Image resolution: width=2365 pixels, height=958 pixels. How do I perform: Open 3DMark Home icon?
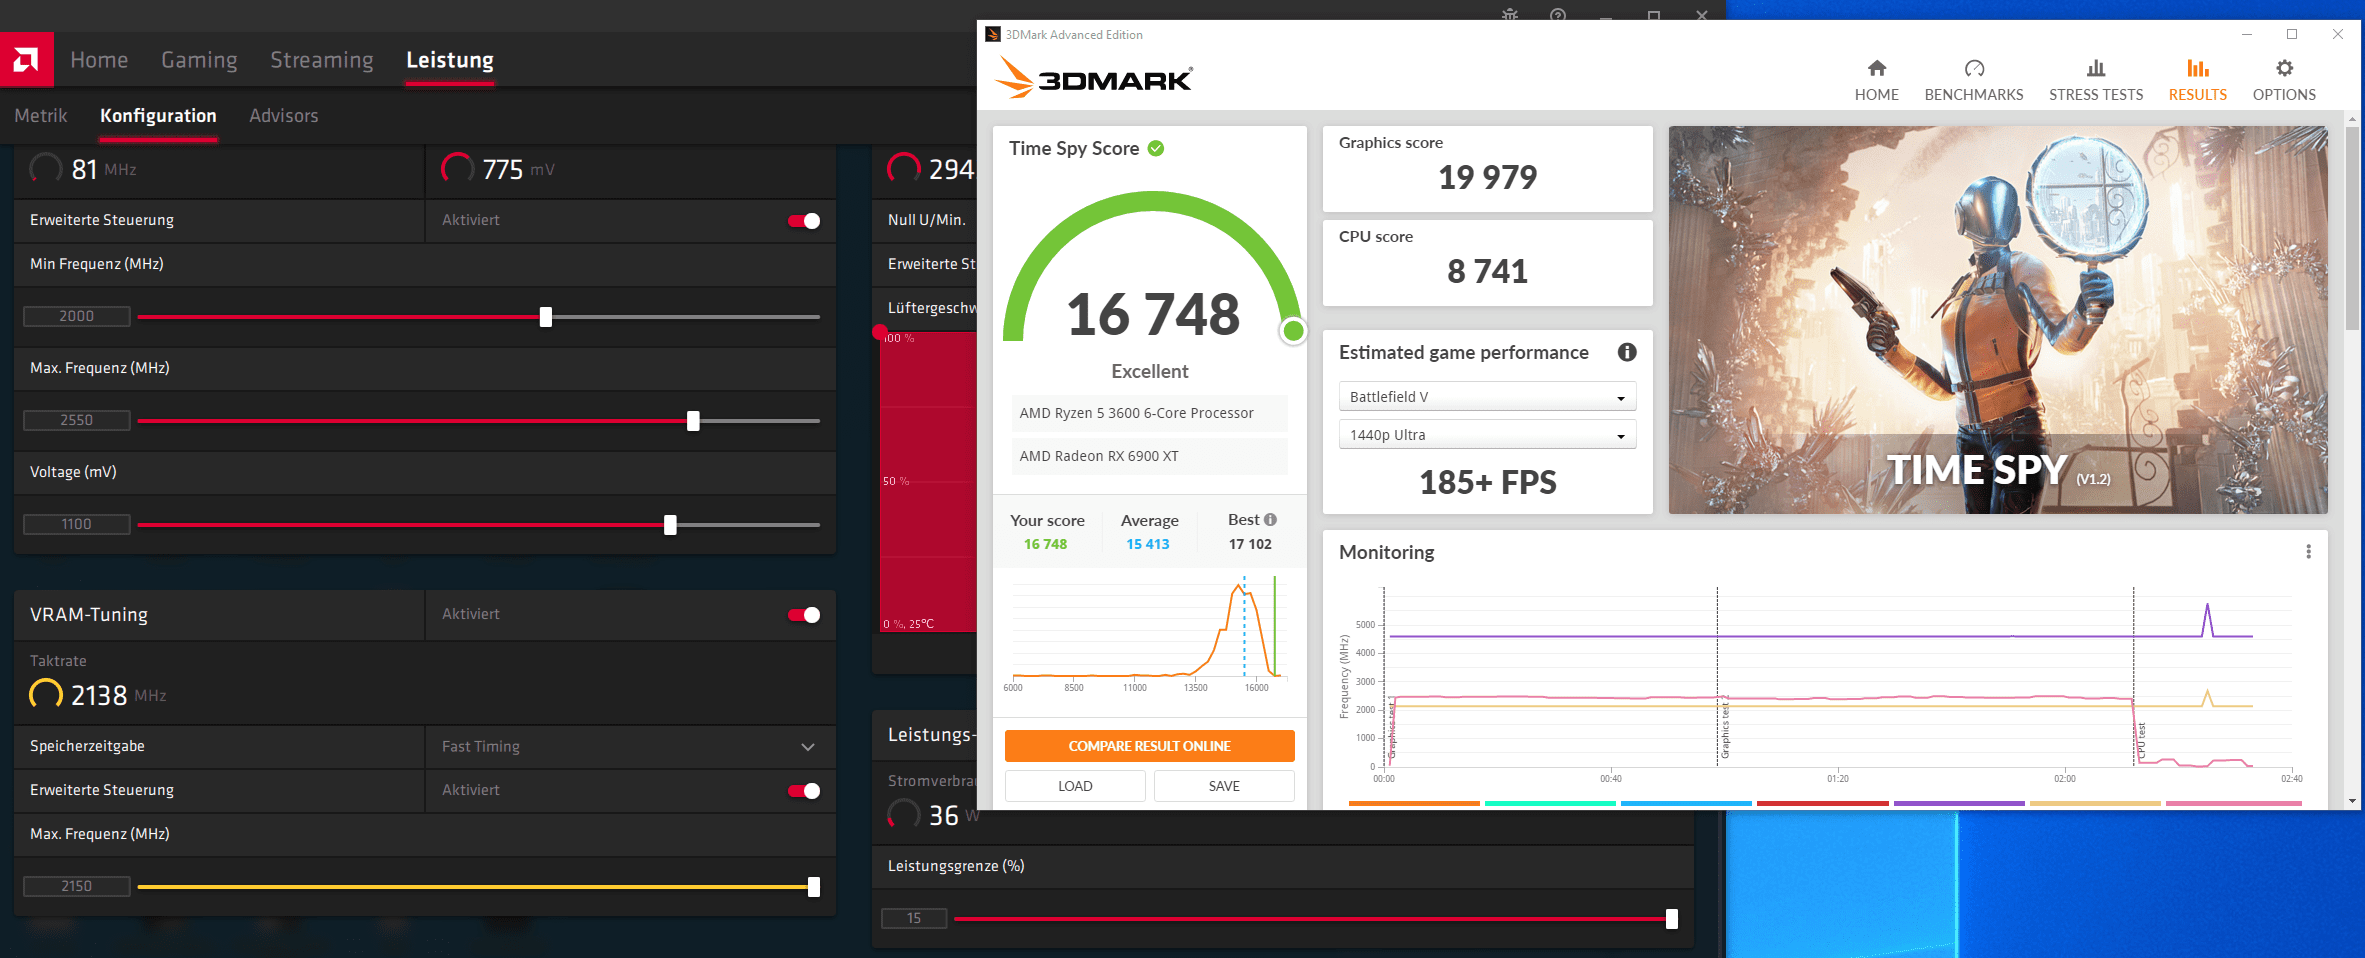click(x=1876, y=68)
